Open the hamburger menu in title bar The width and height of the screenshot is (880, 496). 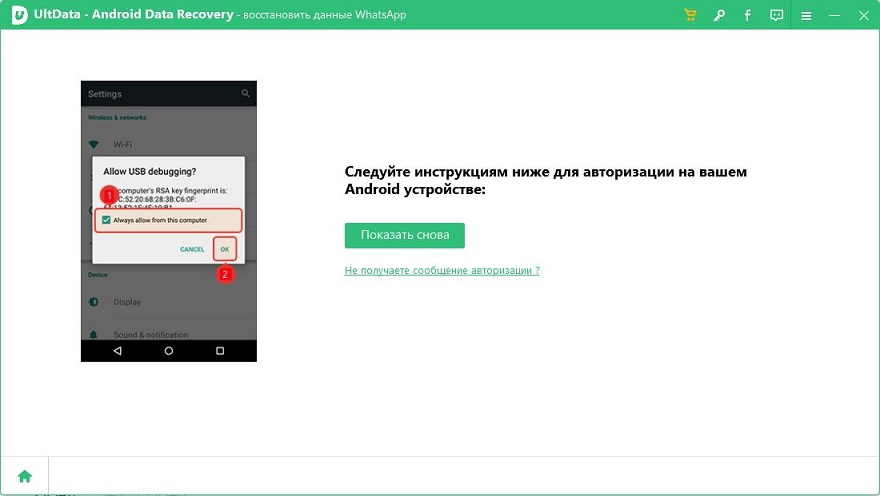[806, 16]
